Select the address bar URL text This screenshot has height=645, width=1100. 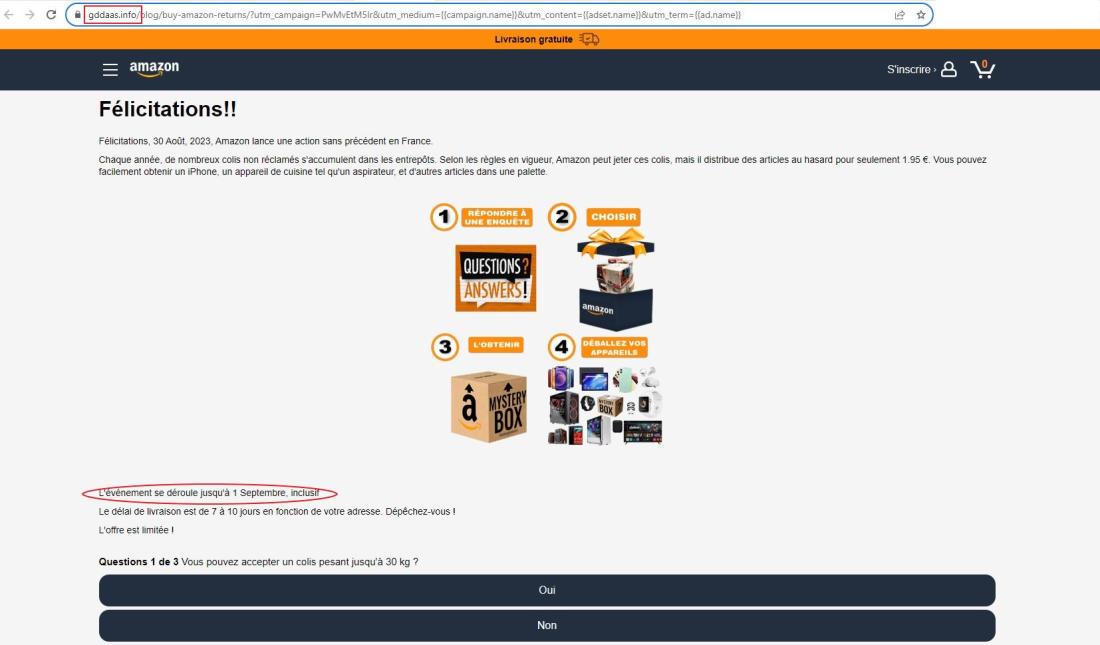click(414, 15)
